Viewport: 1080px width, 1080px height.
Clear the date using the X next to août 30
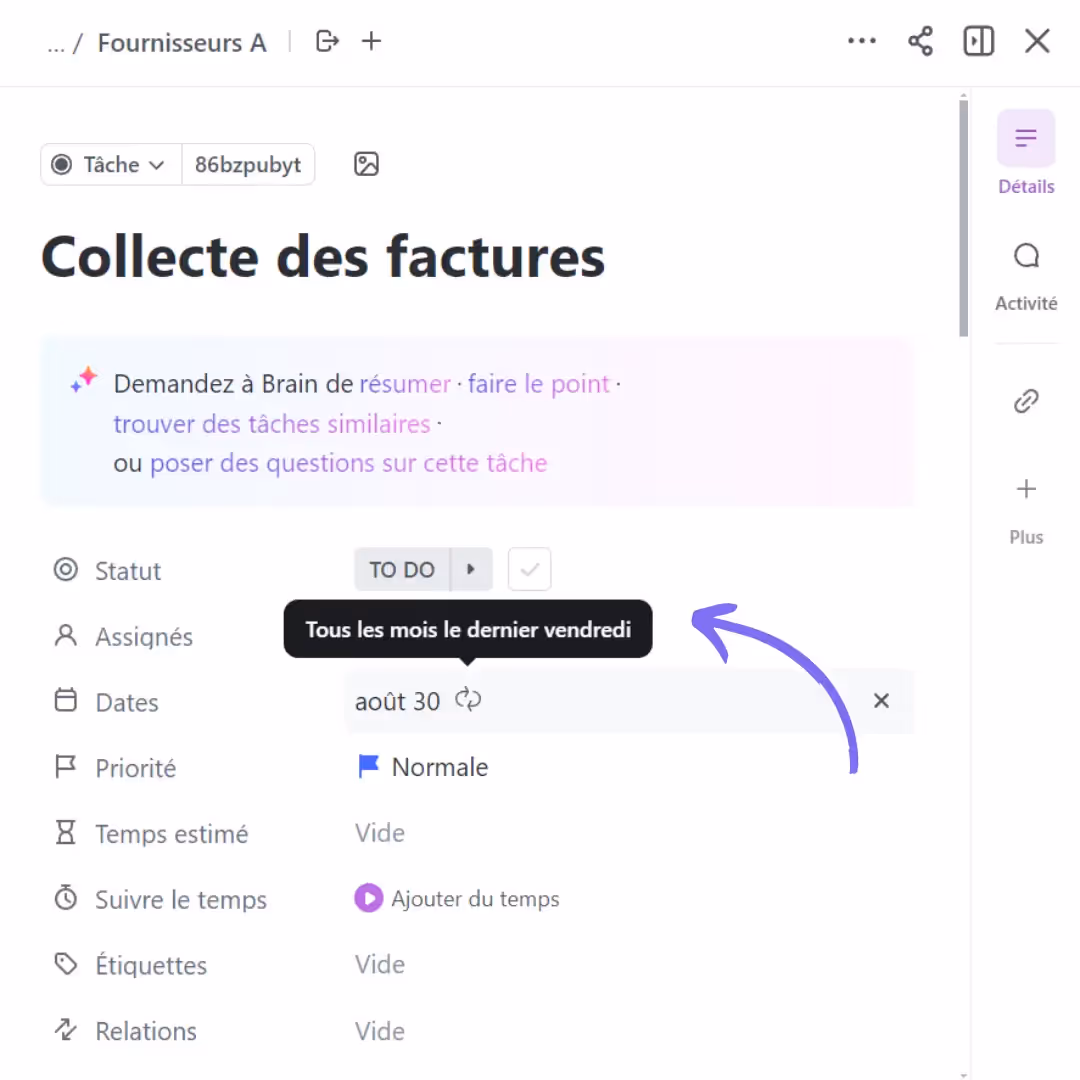881,700
